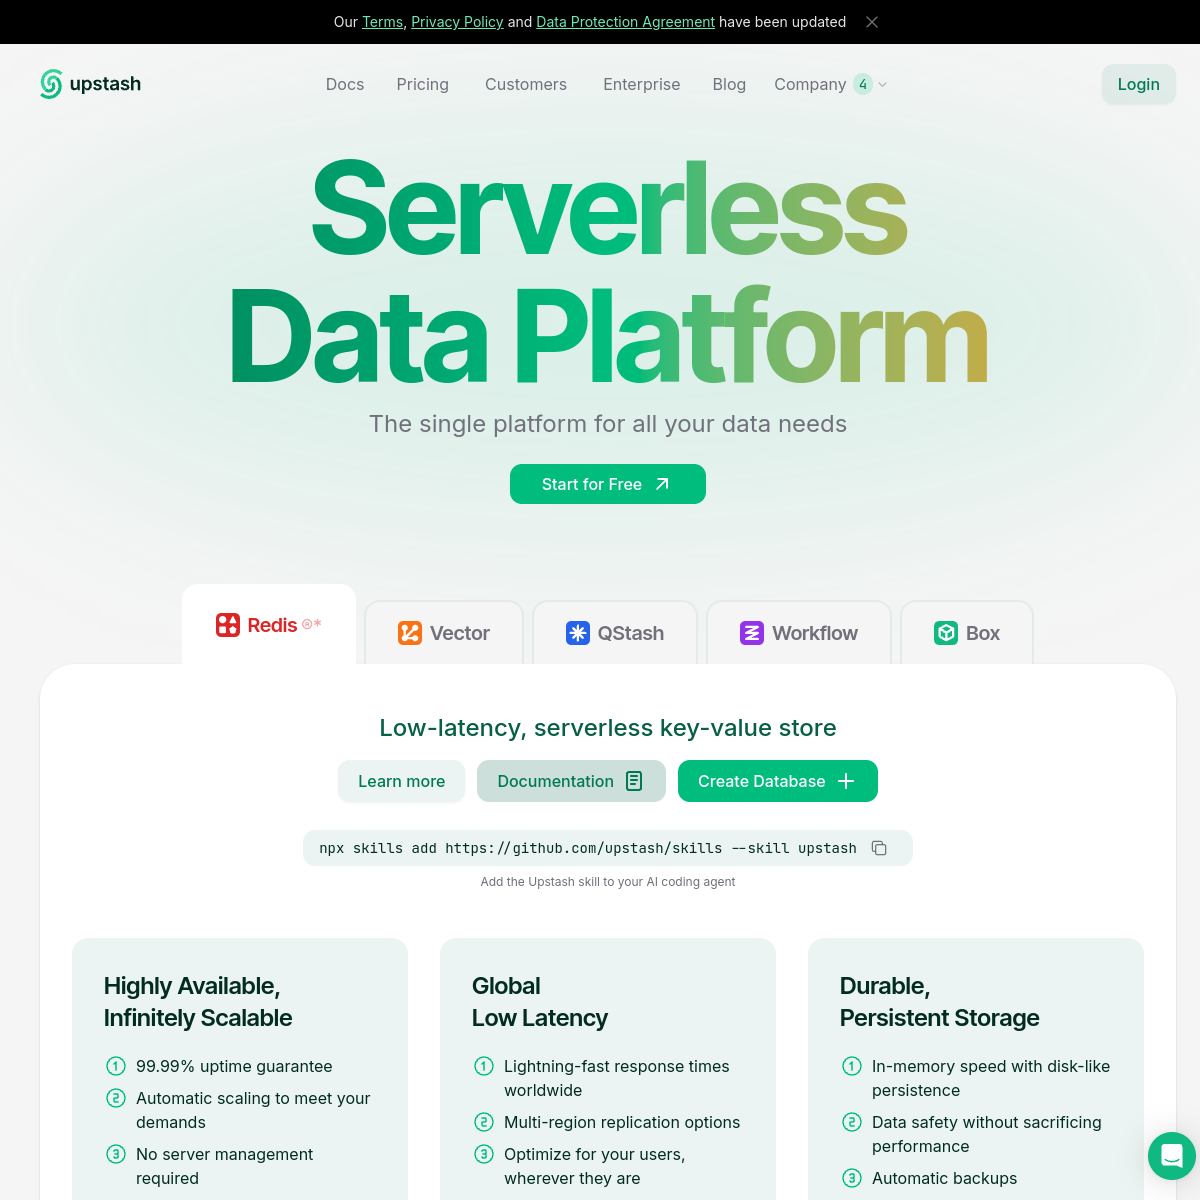
Task: Open the Blog page
Action: (x=729, y=84)
